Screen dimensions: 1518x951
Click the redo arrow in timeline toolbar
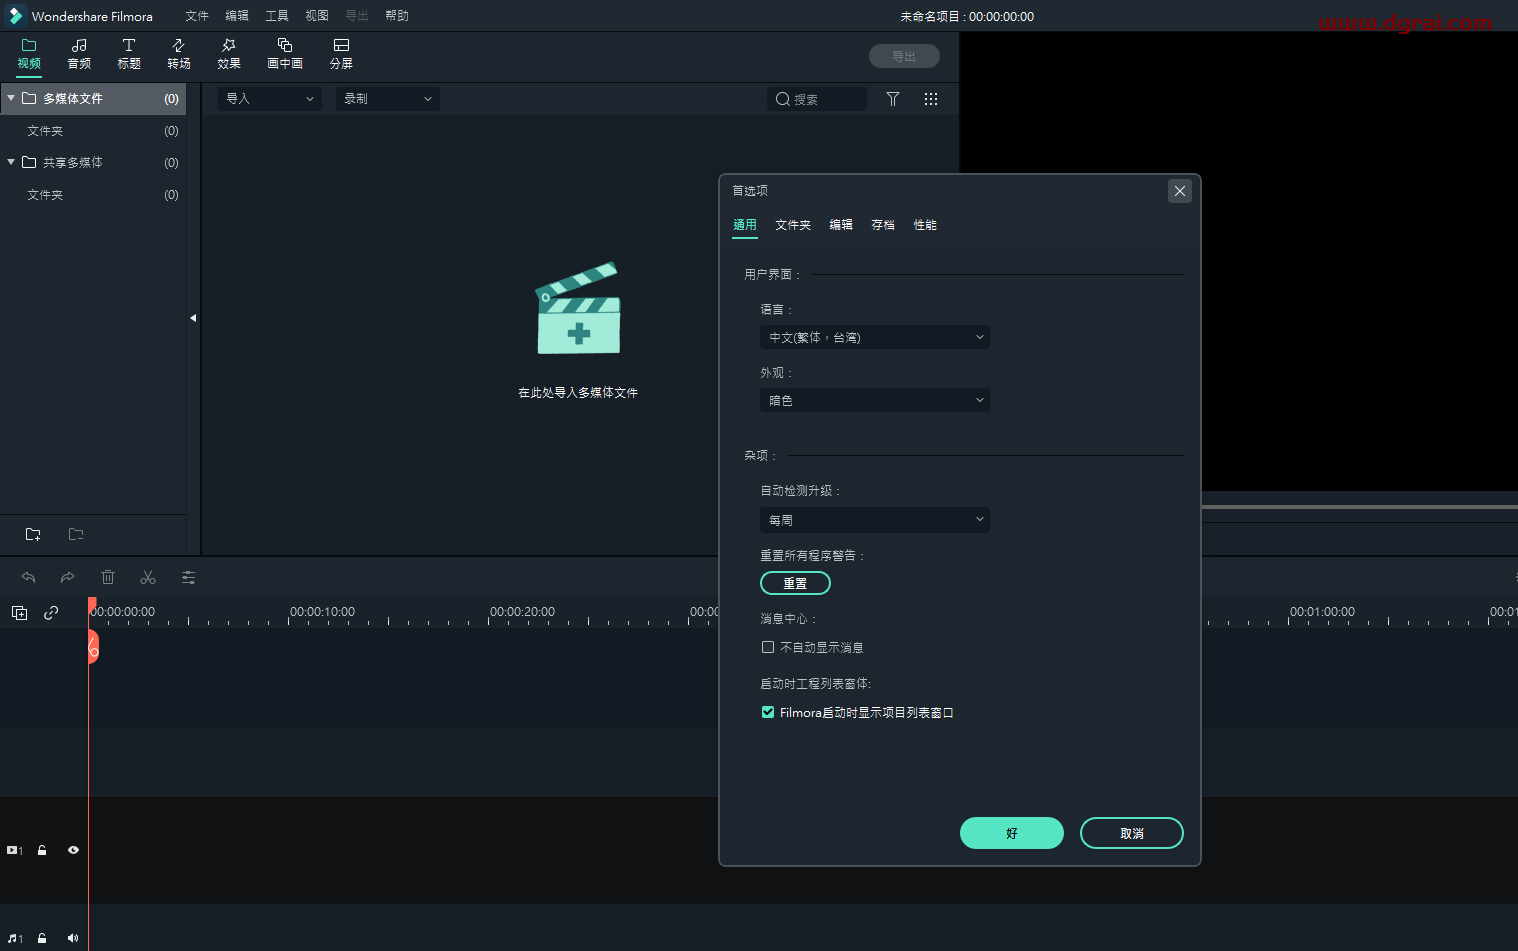click(x=67, y=577)
